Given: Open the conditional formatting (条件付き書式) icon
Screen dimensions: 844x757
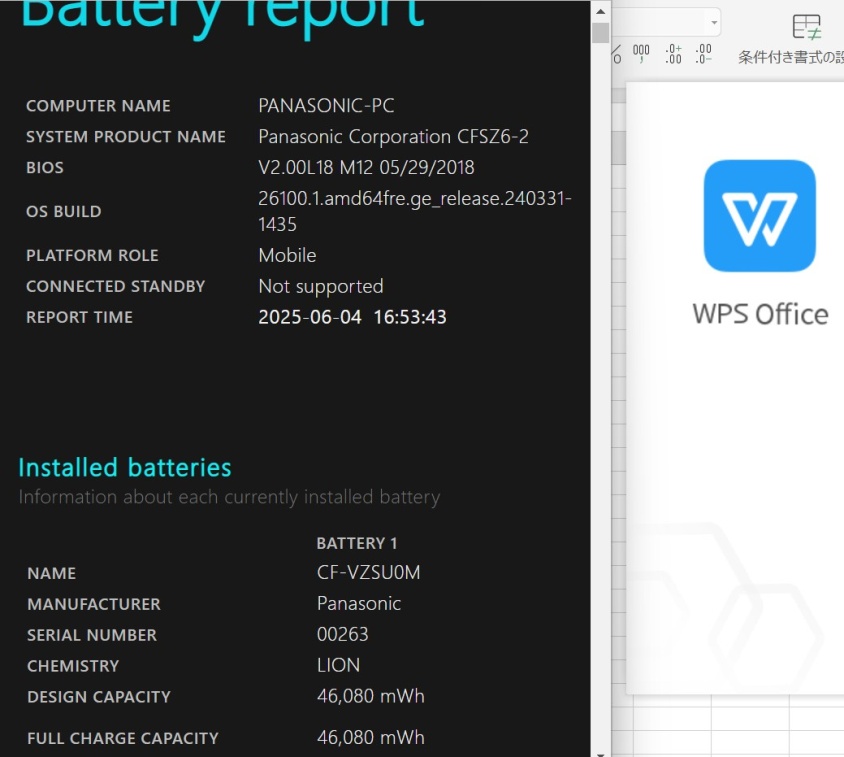Looking at the screenshot, I should coord(806,27).
